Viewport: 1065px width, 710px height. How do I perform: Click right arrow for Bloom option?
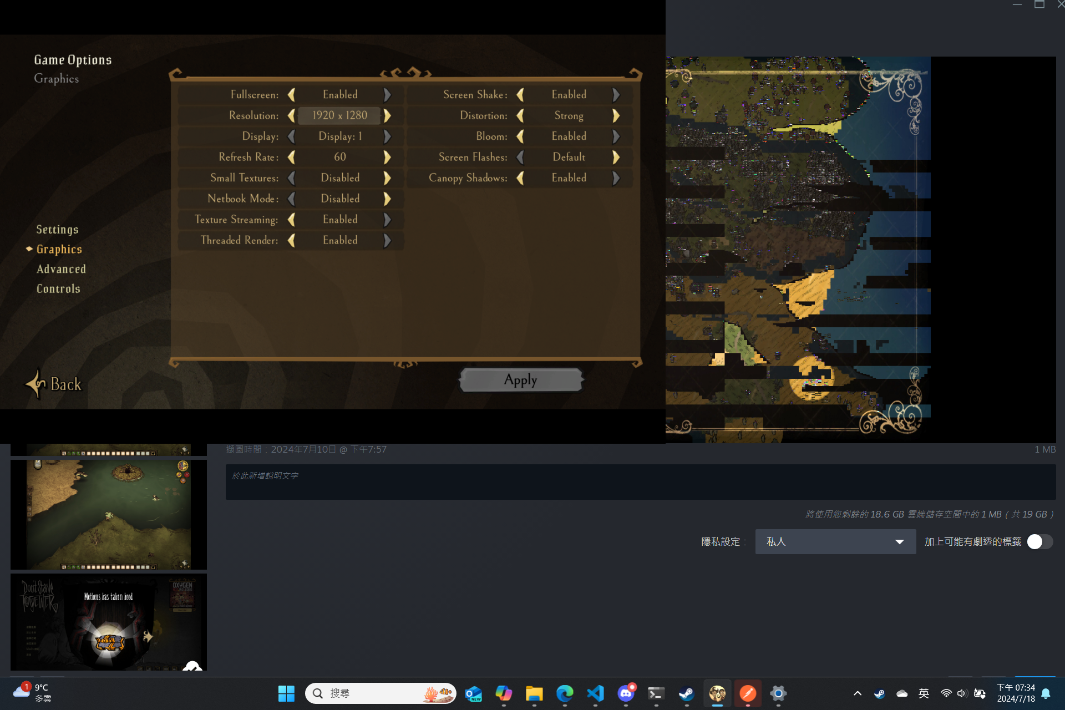pos(616,136)
